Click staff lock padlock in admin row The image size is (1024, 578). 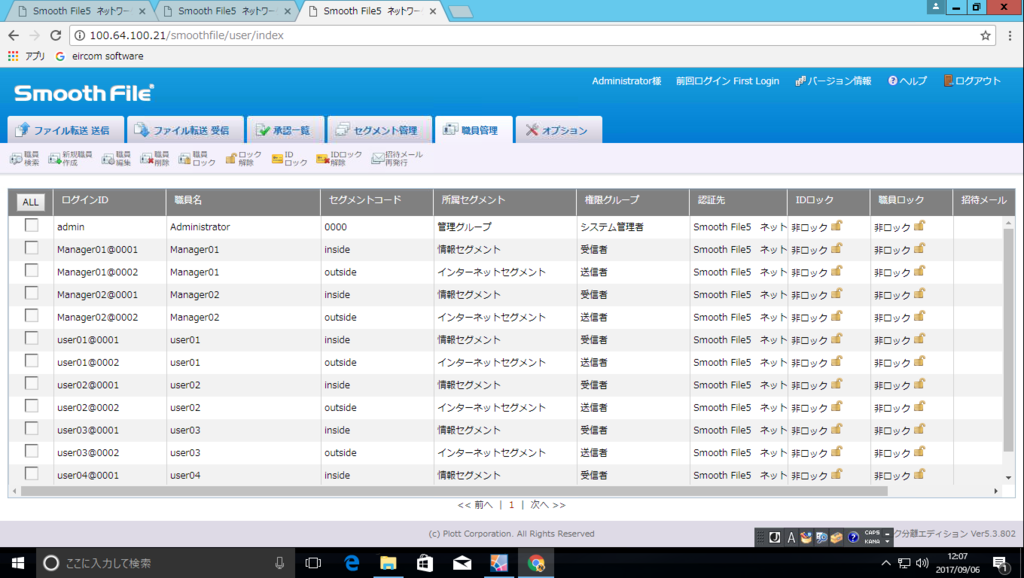[920, 226]
